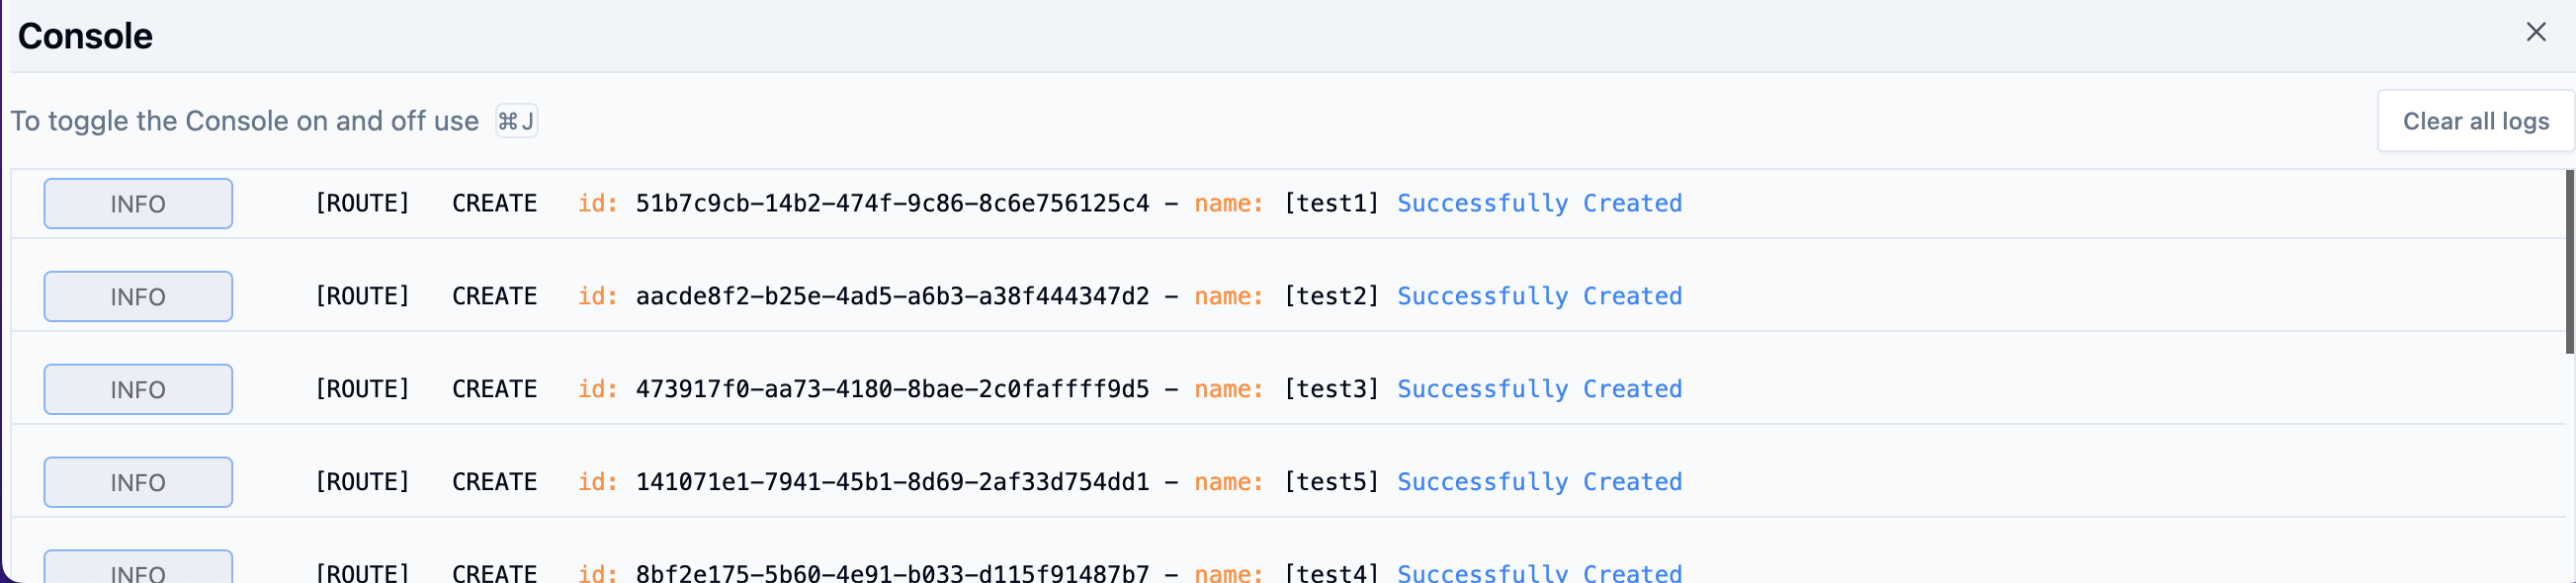Click the Clear all logs button
Image resolution: width=2576 pixels, height=583 pixels.
tap(2475, 121)
